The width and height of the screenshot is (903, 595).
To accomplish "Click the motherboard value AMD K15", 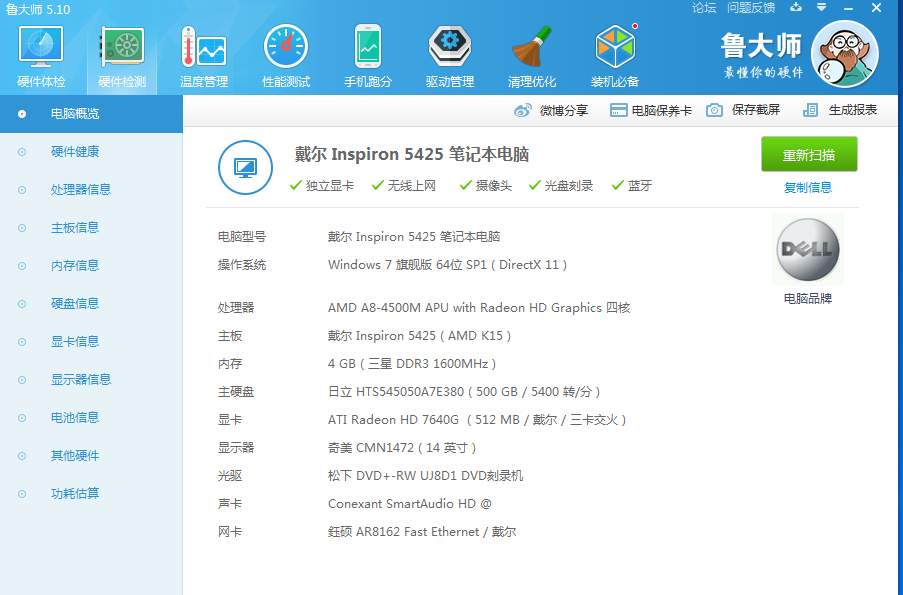I will (x=419, y=336).
